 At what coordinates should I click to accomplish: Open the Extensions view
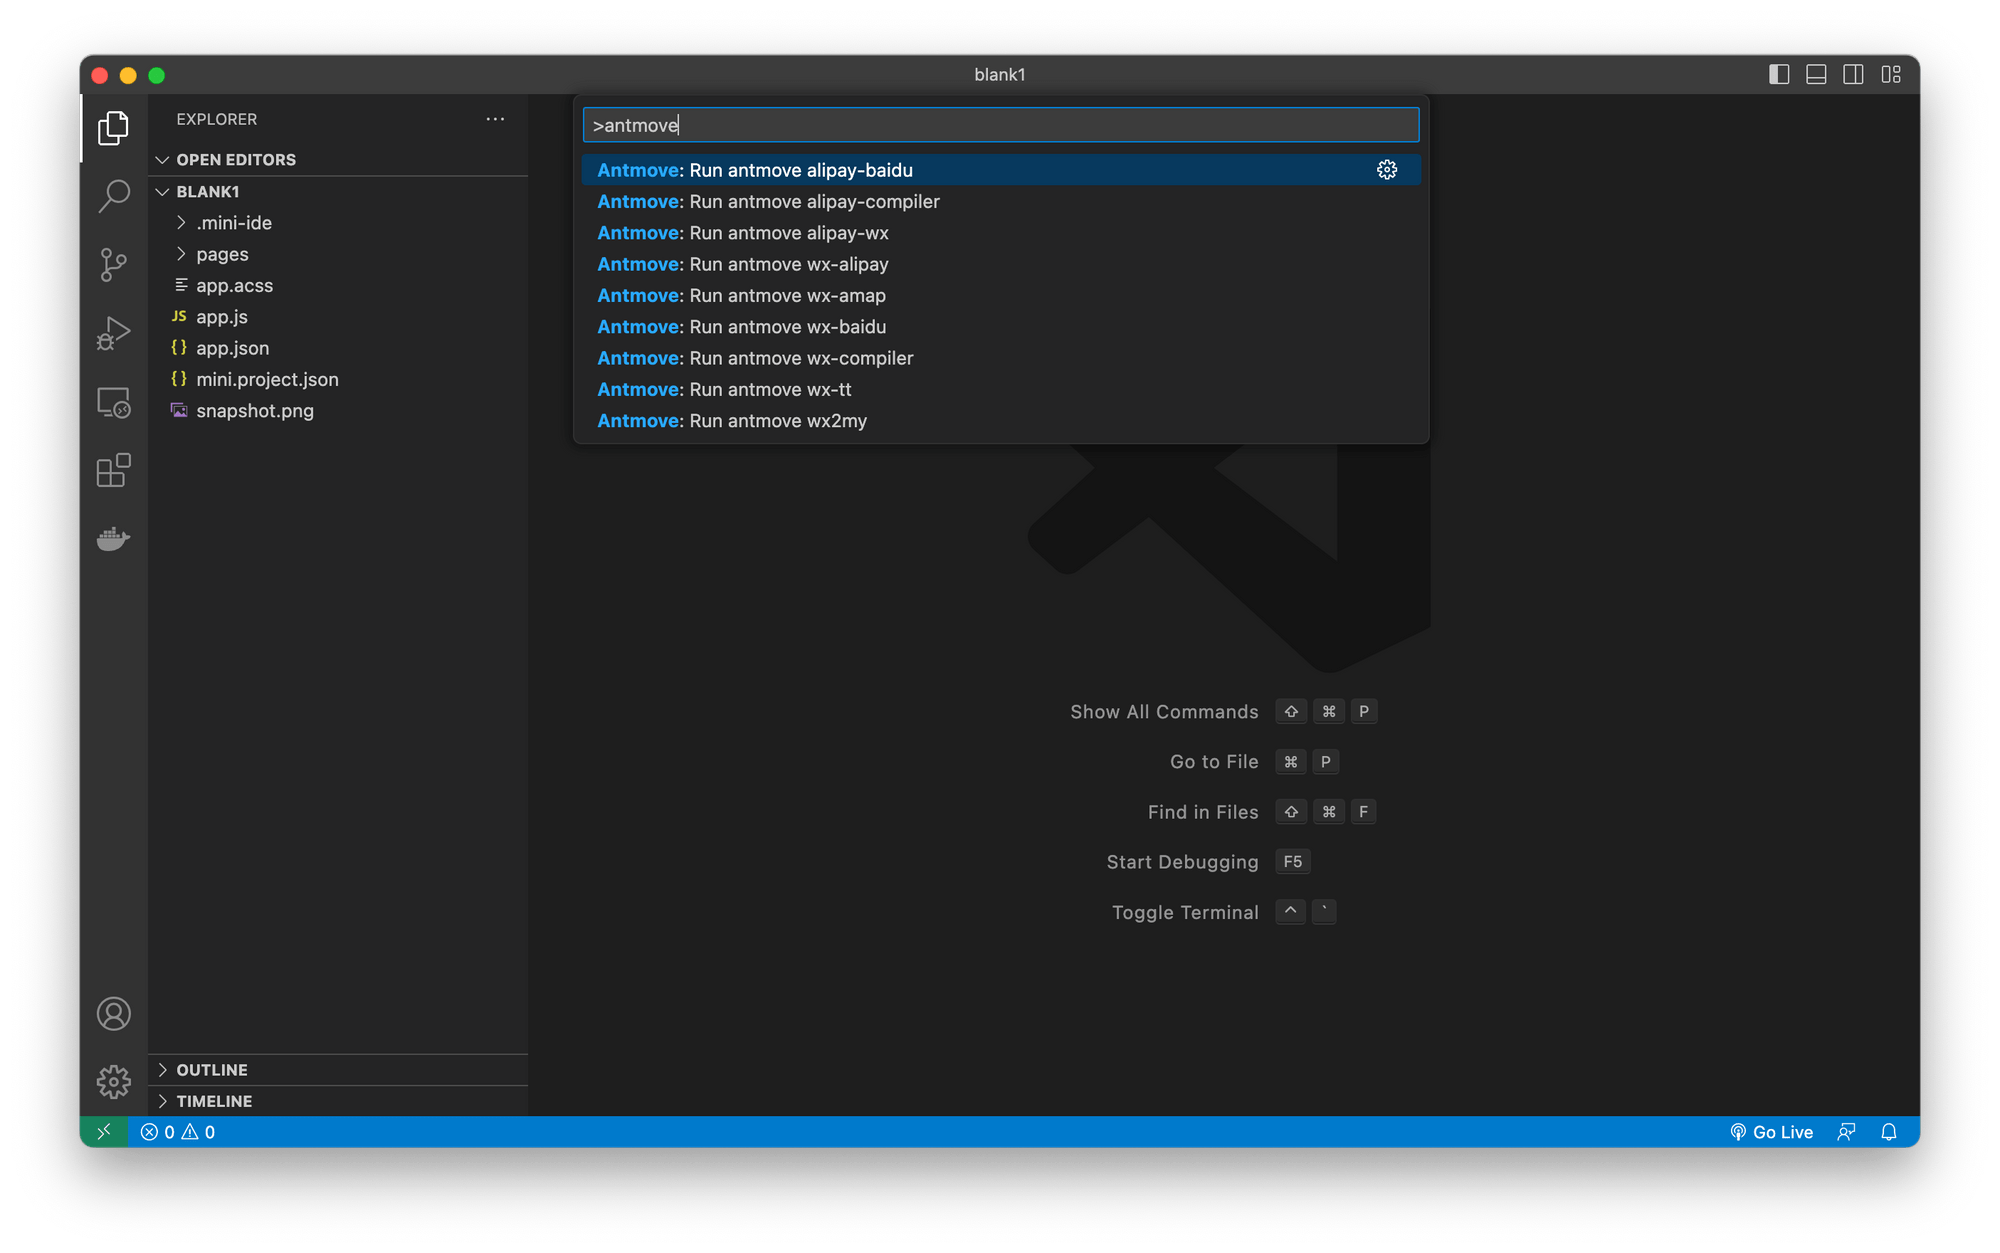point(114,470)
